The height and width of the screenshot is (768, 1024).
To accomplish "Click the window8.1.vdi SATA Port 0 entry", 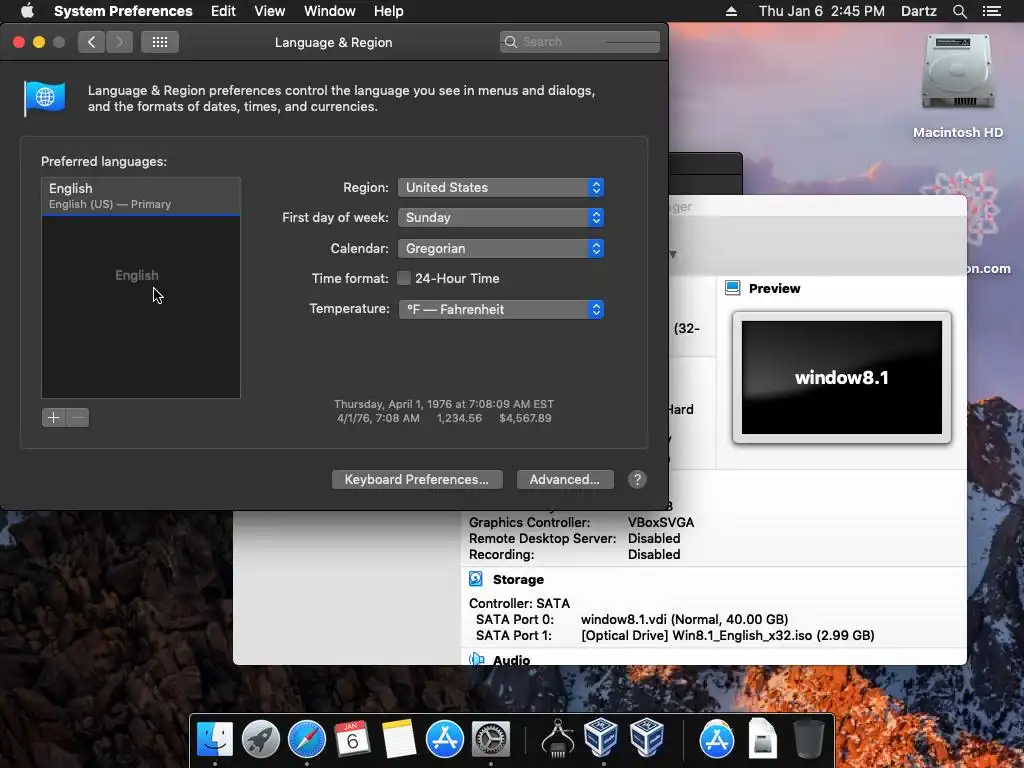I will tap(684, 619).
